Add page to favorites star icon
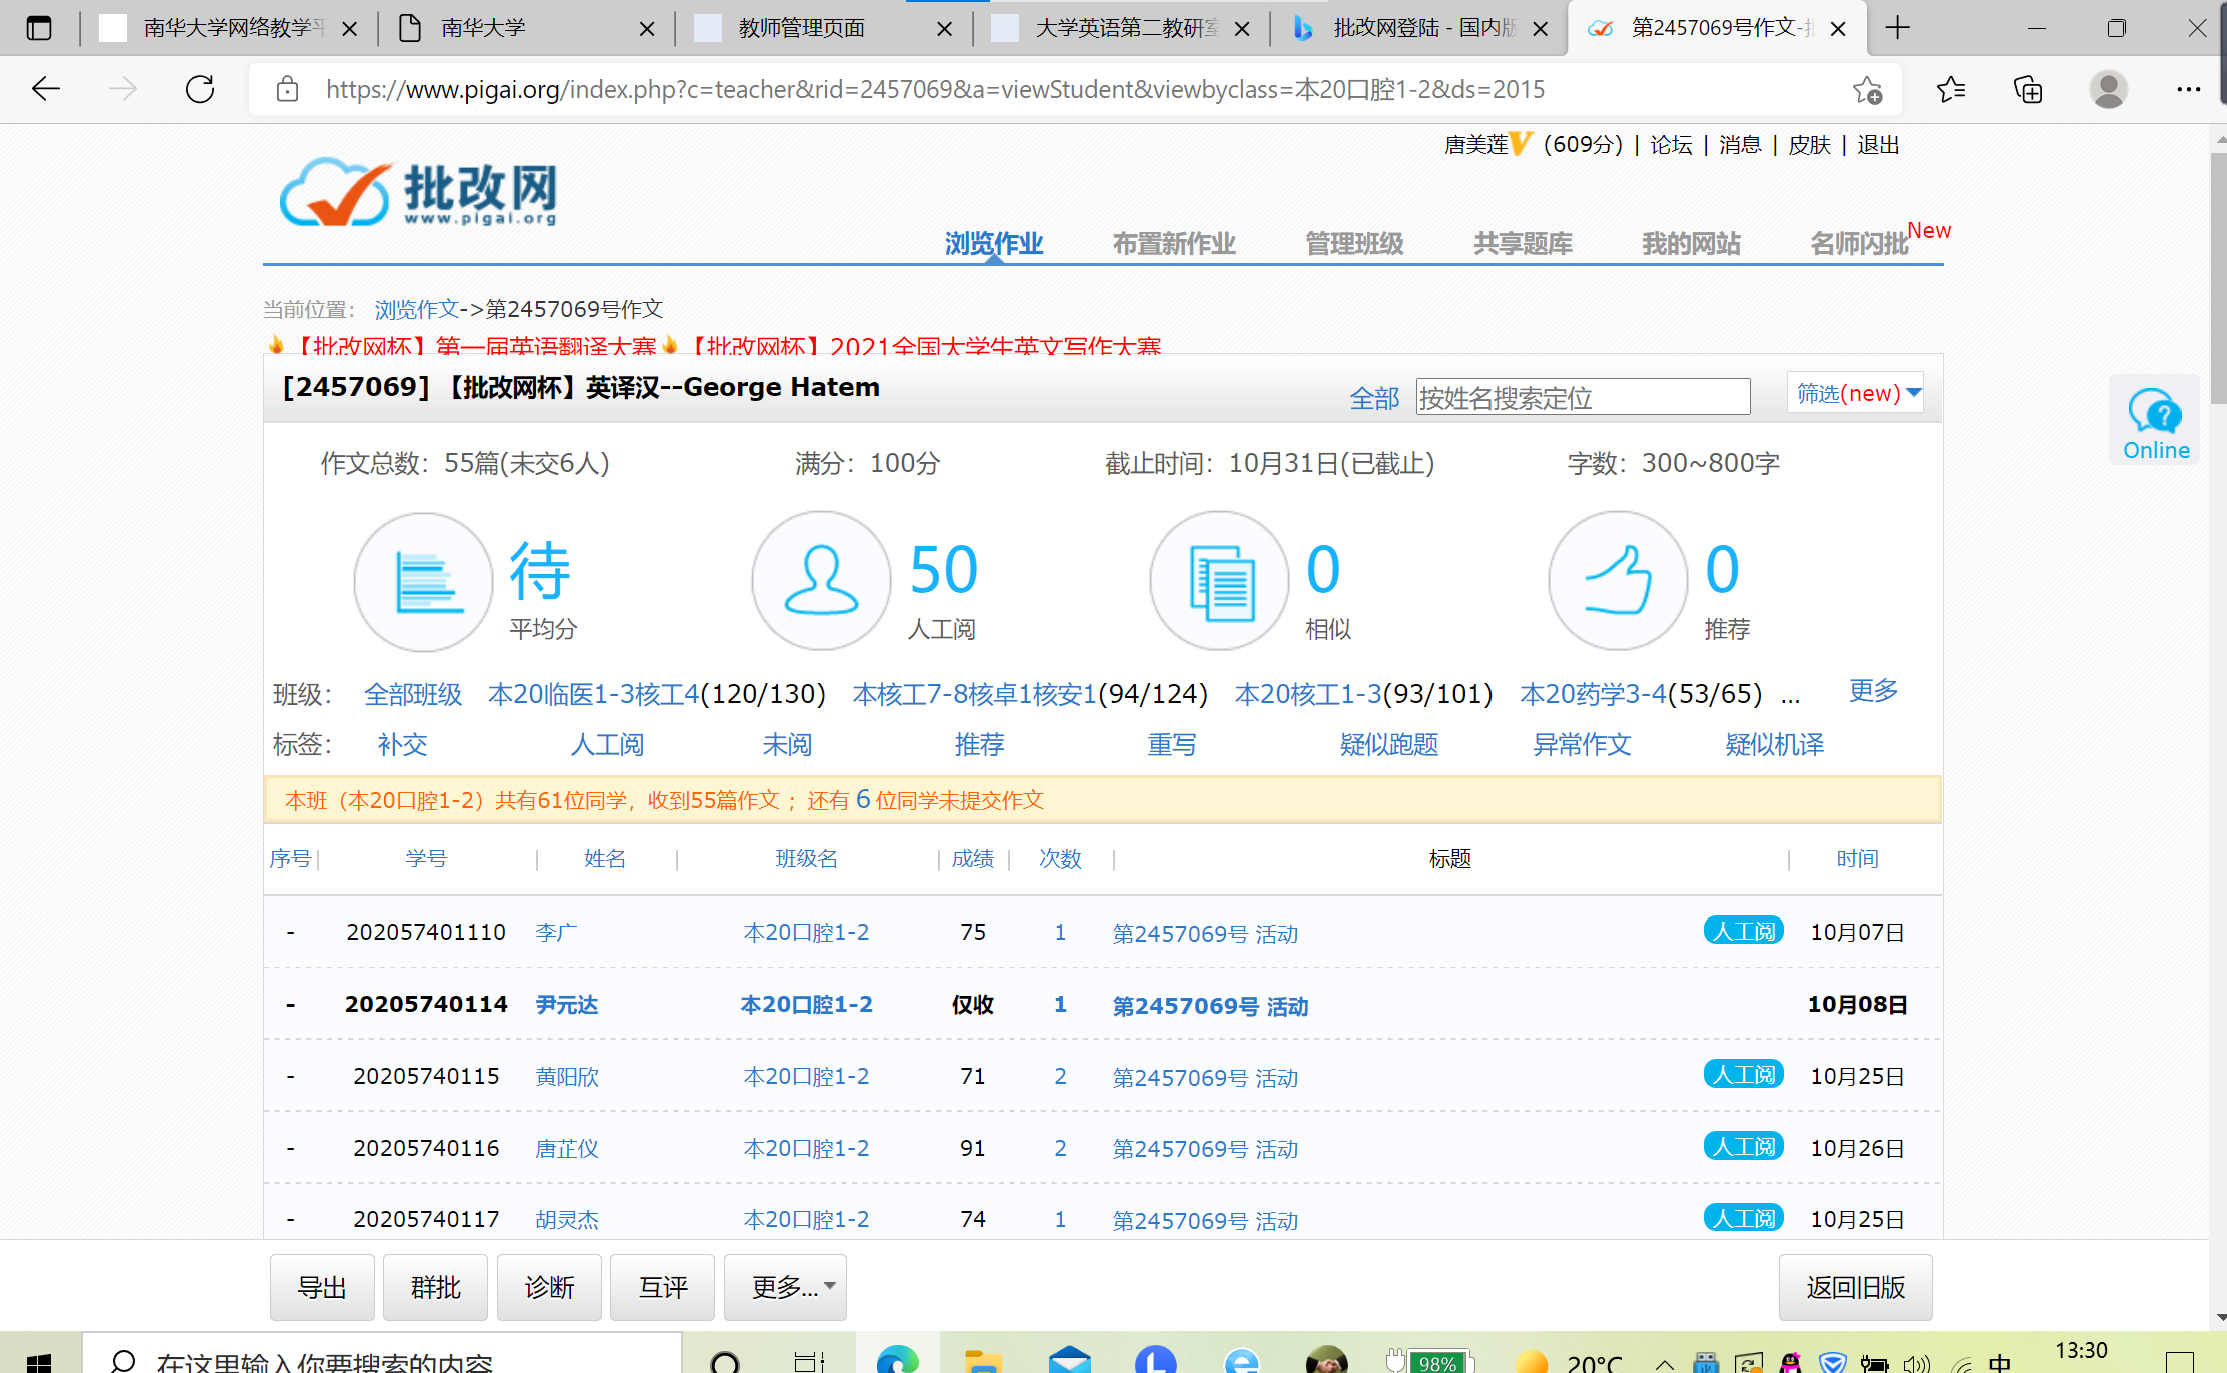The image size is (2227, 1373). coord(1866,90)
